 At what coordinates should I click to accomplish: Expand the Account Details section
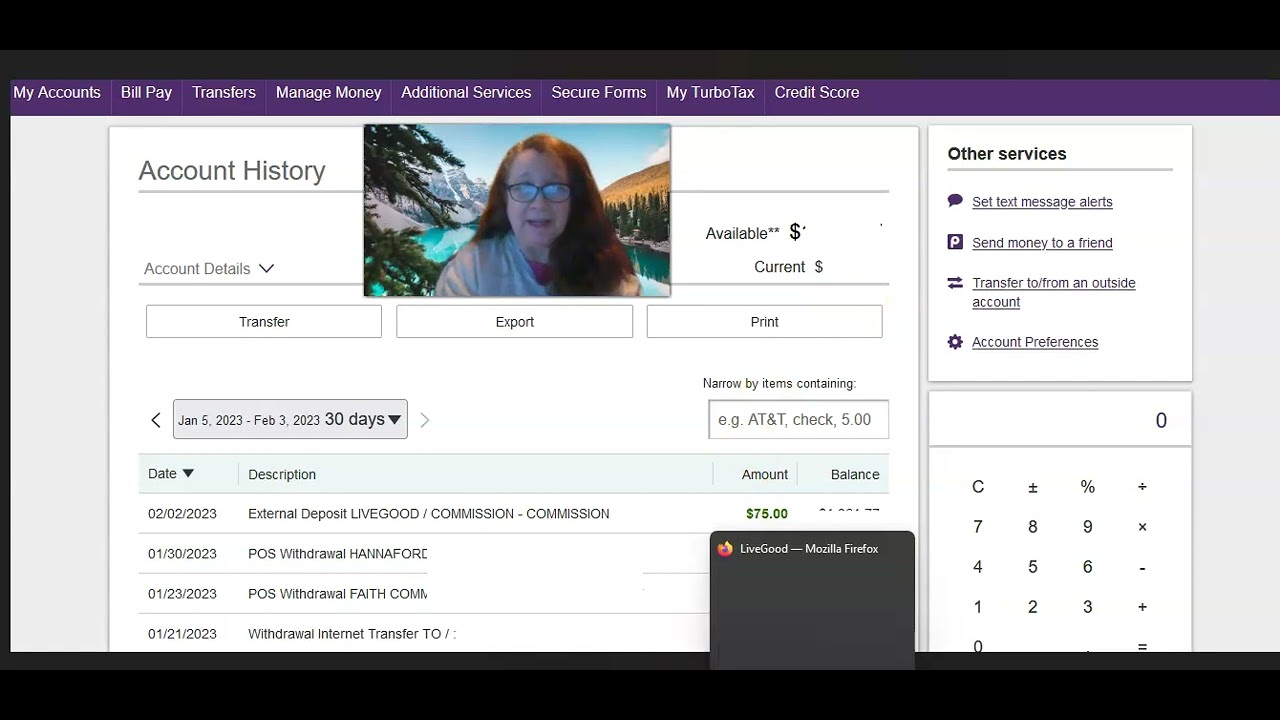(x=209, y=268)
